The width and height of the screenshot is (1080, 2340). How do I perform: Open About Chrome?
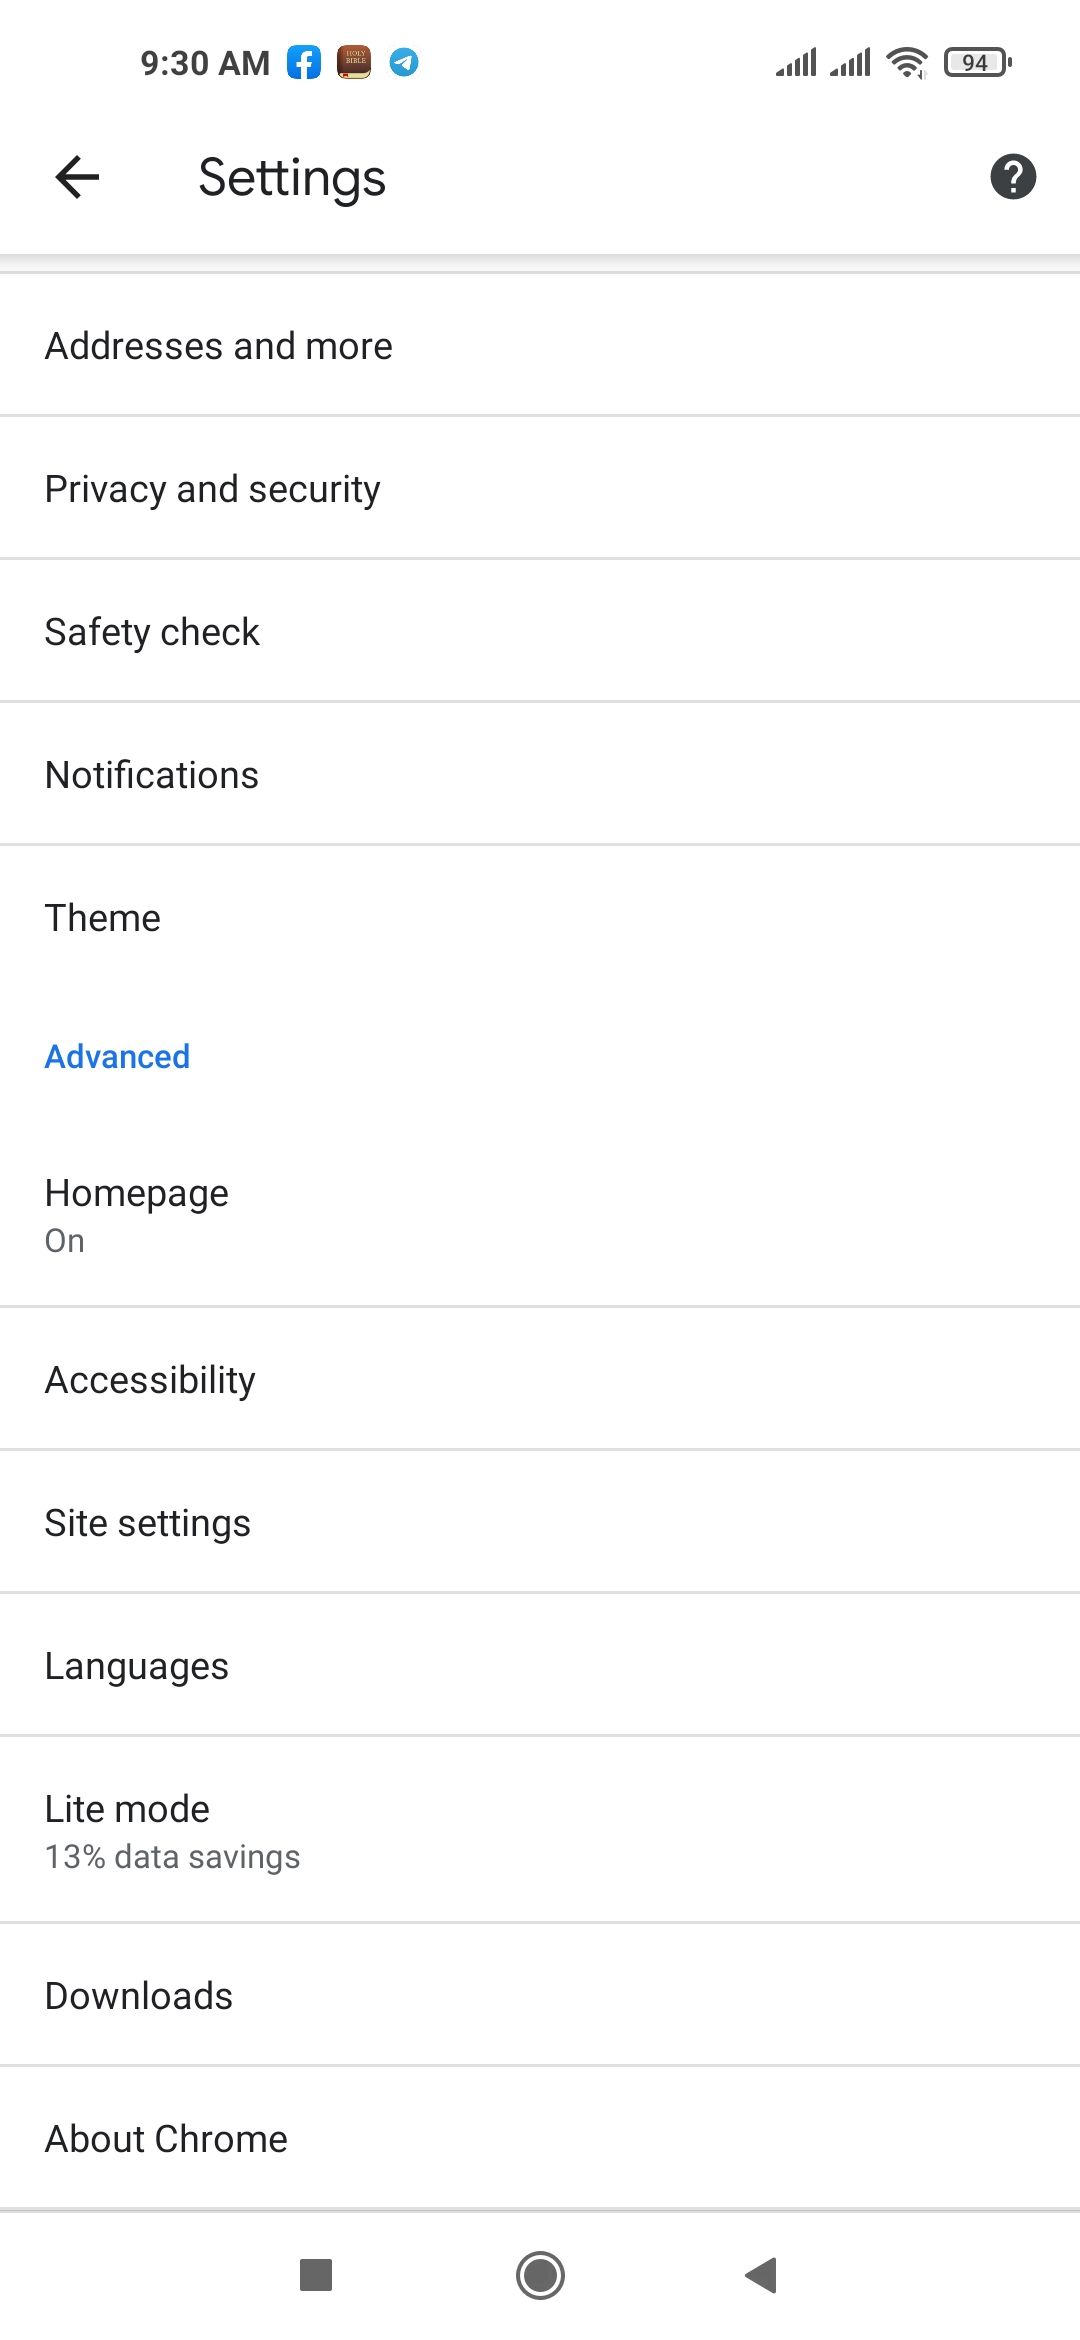click(x=165, y=2138)
